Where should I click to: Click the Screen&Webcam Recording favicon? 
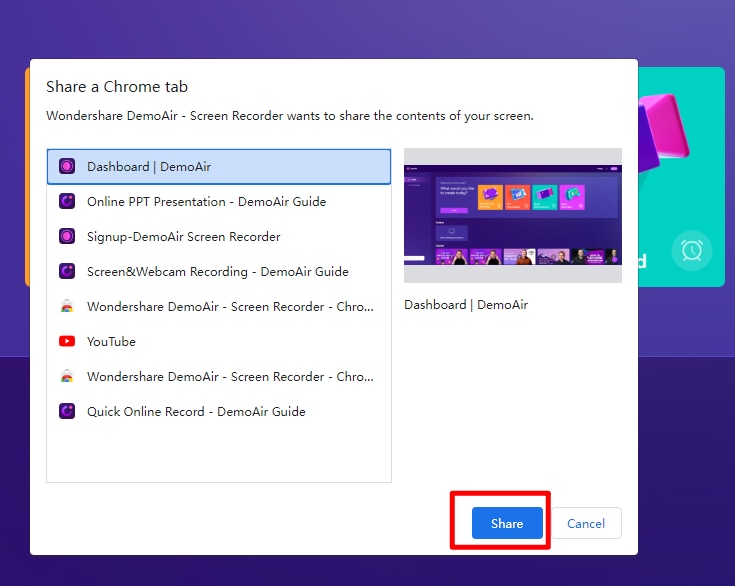click(67, 271)
